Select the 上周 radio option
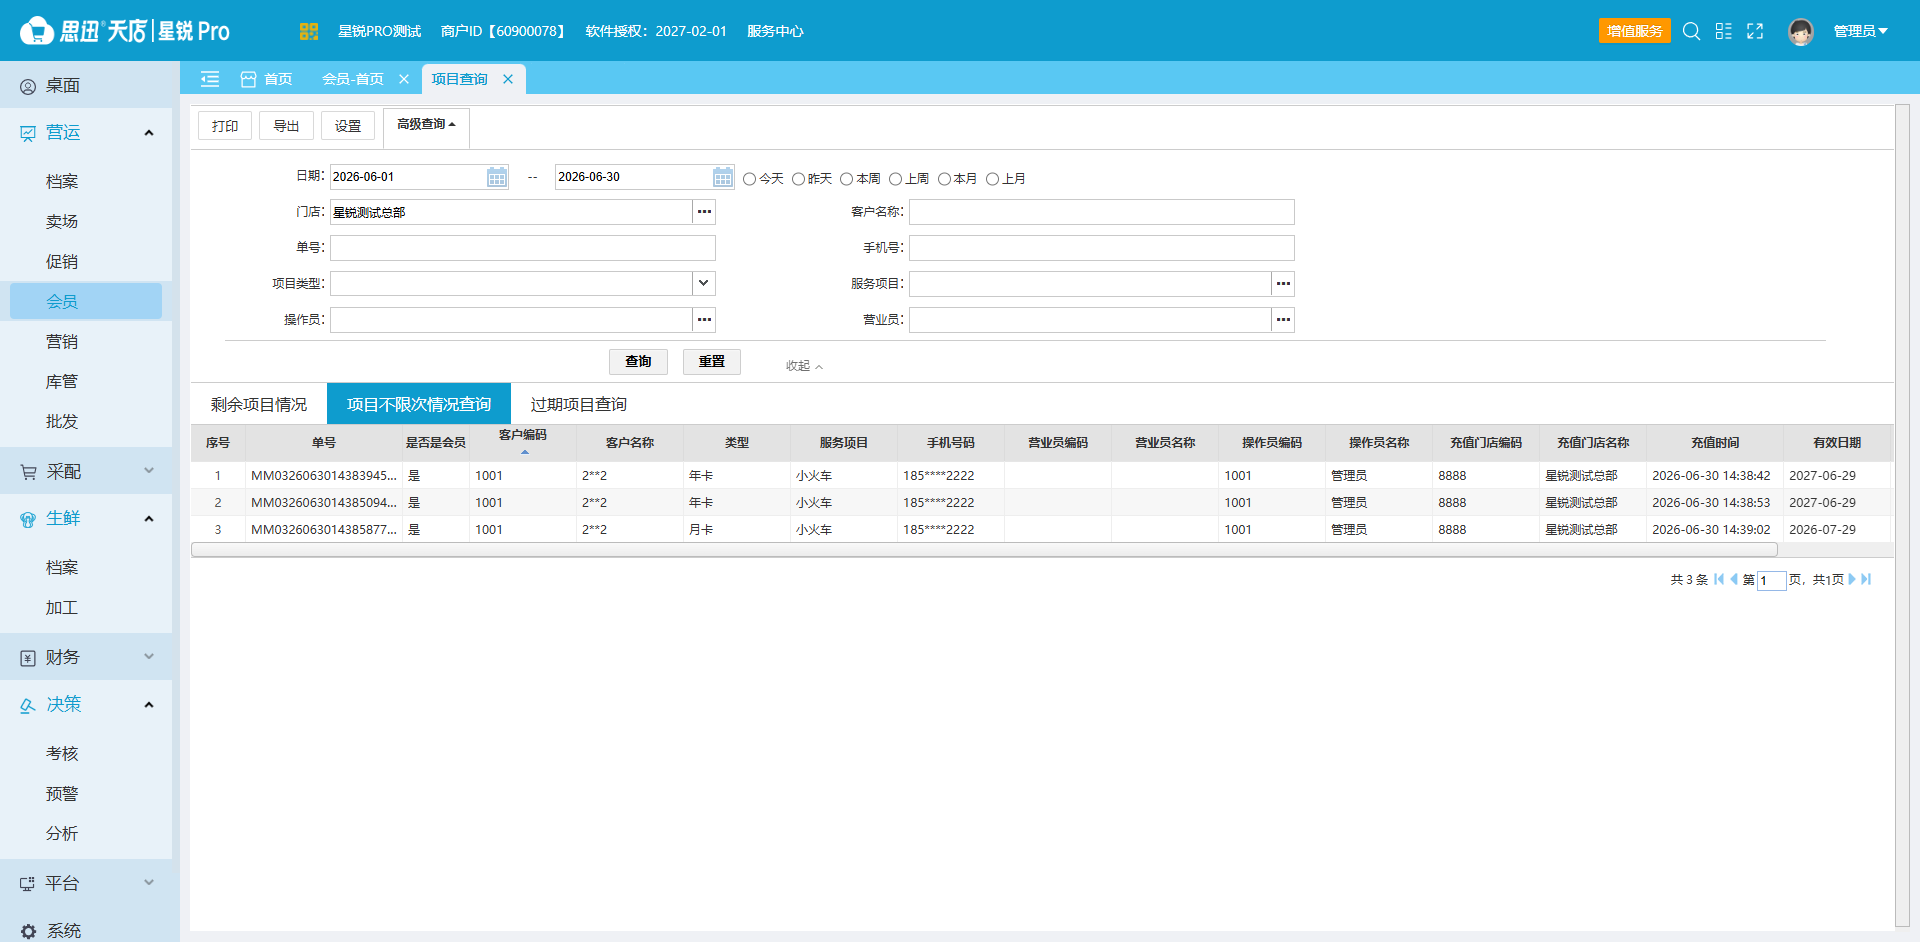Image resolution: width=1920 pixels, height=942 pixels. (x=895, y=179)
